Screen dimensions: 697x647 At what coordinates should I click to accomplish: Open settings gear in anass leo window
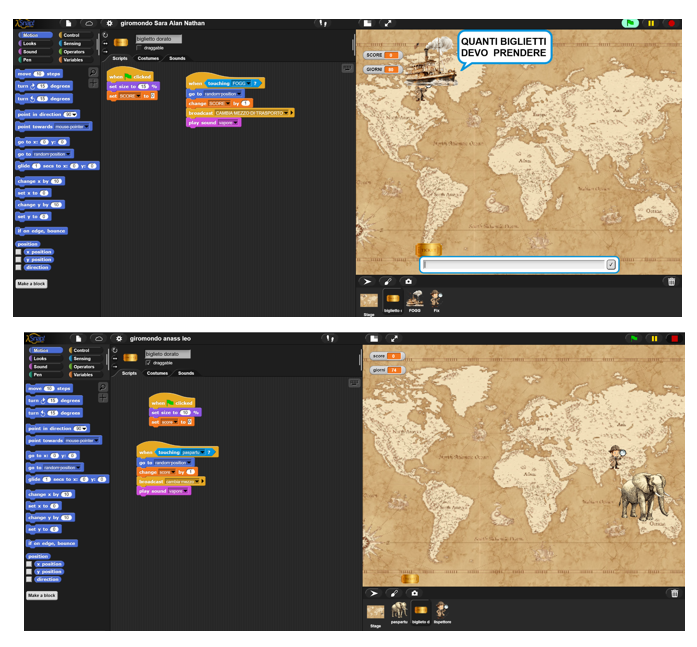pos(119,339)
